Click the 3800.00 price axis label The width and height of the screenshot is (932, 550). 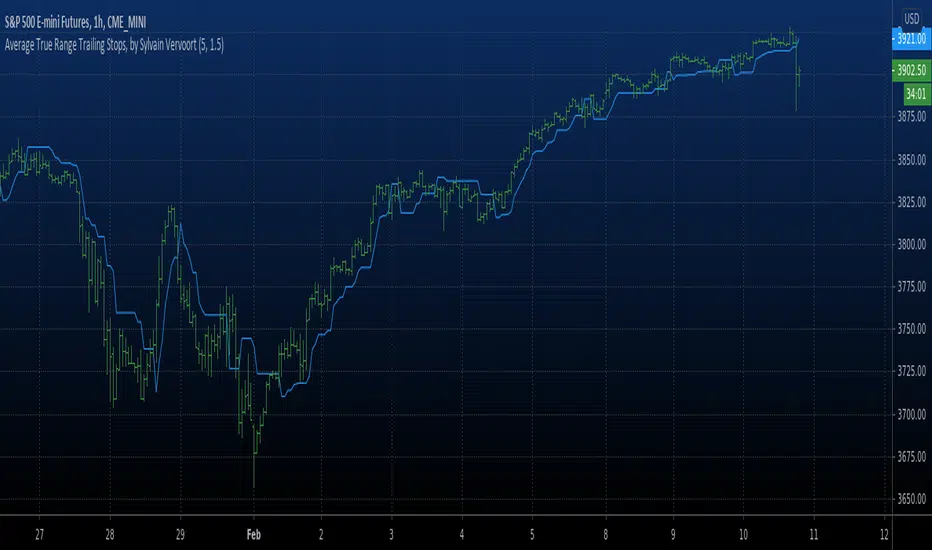point(911,244)
